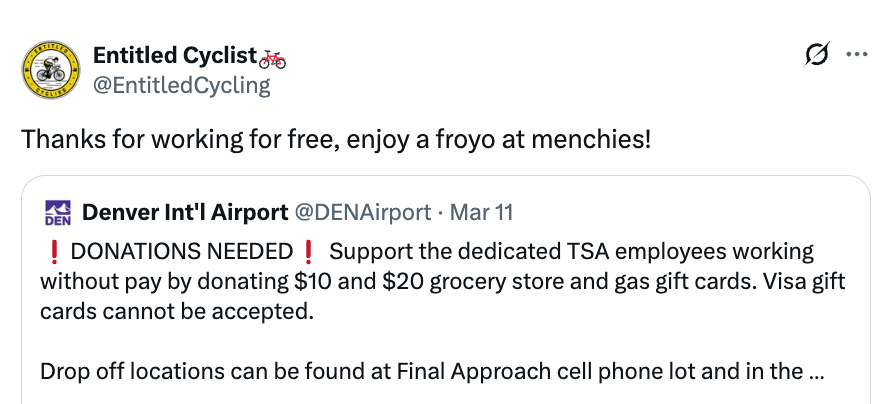Click the bicycle emoji beside the name
Image resolution: width=892 pixels, height=404 pixels.
tap(272, 57)
